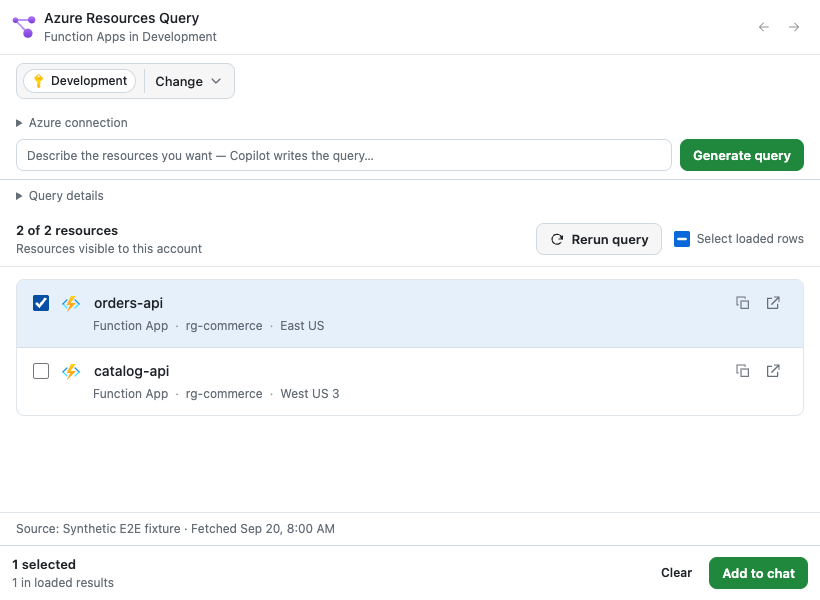Image resolution: width=820 pixels, height=600 pixels.
Task: Toggle the Select loaded rows checkbox
Action: [x=681, y=239]
